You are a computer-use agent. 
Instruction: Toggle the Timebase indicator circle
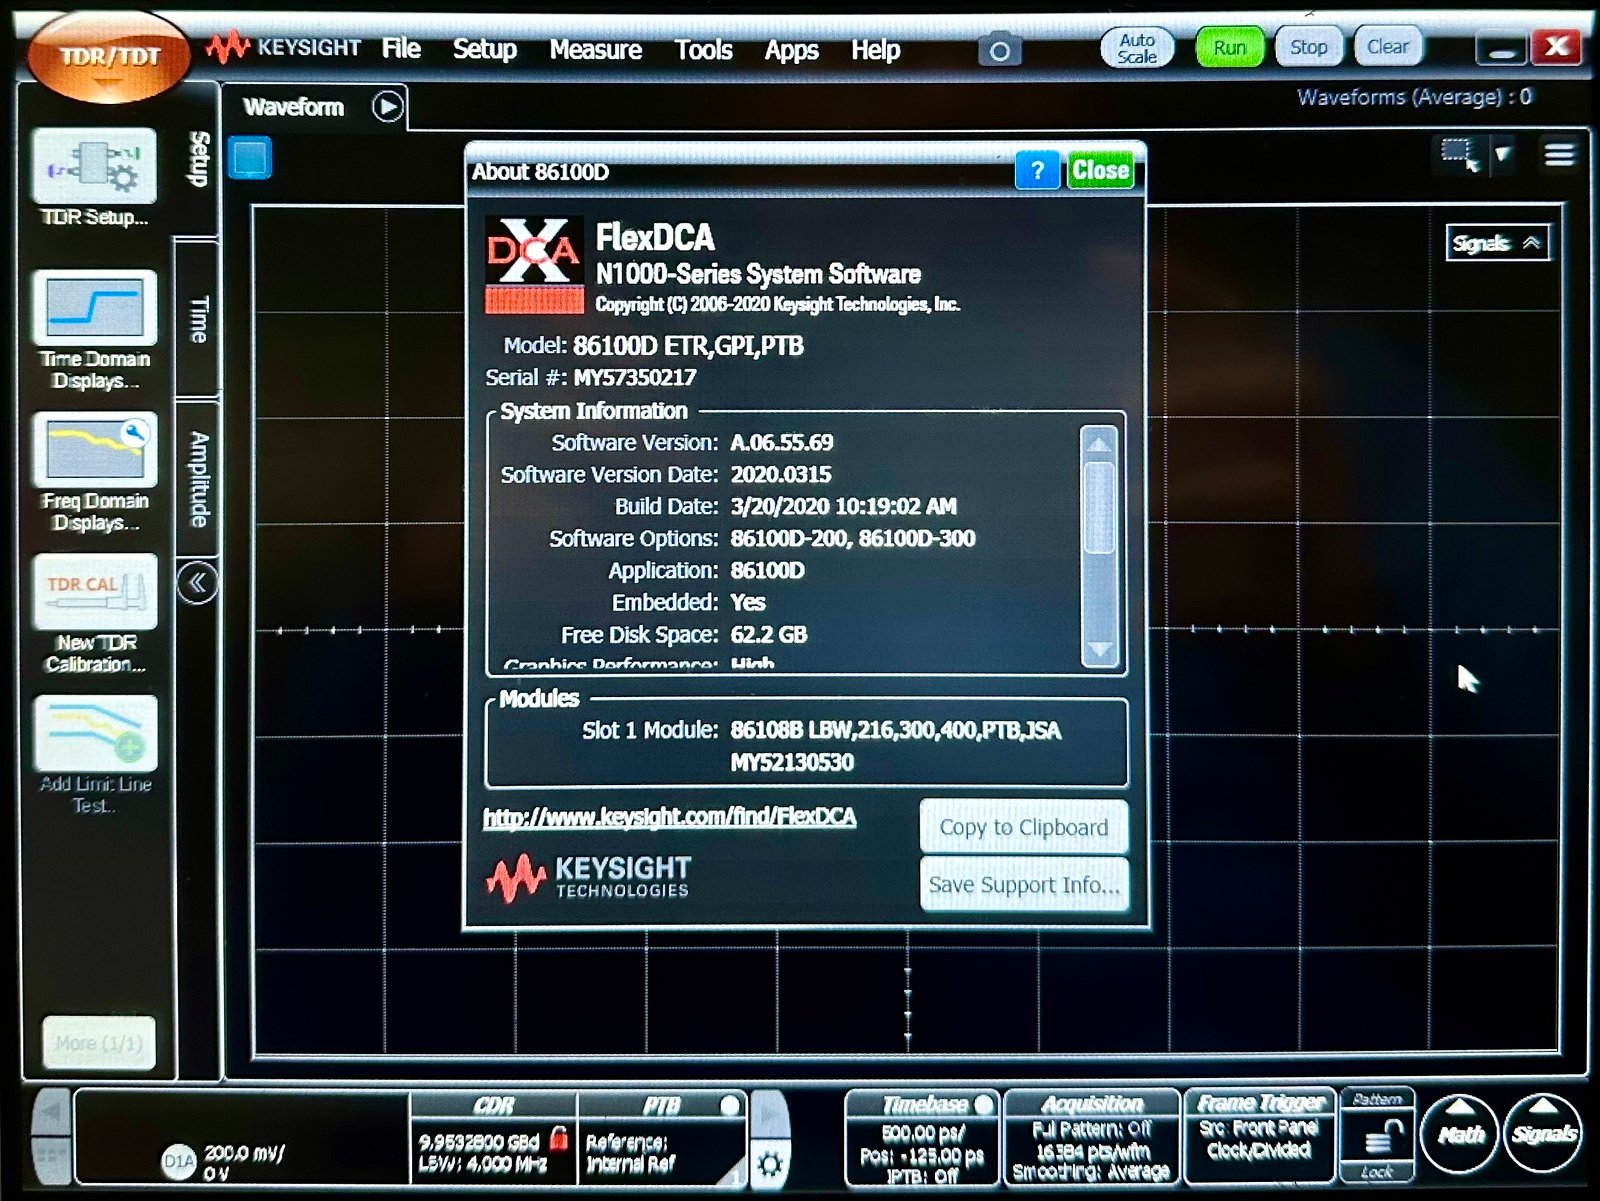tap(983, 1105)
